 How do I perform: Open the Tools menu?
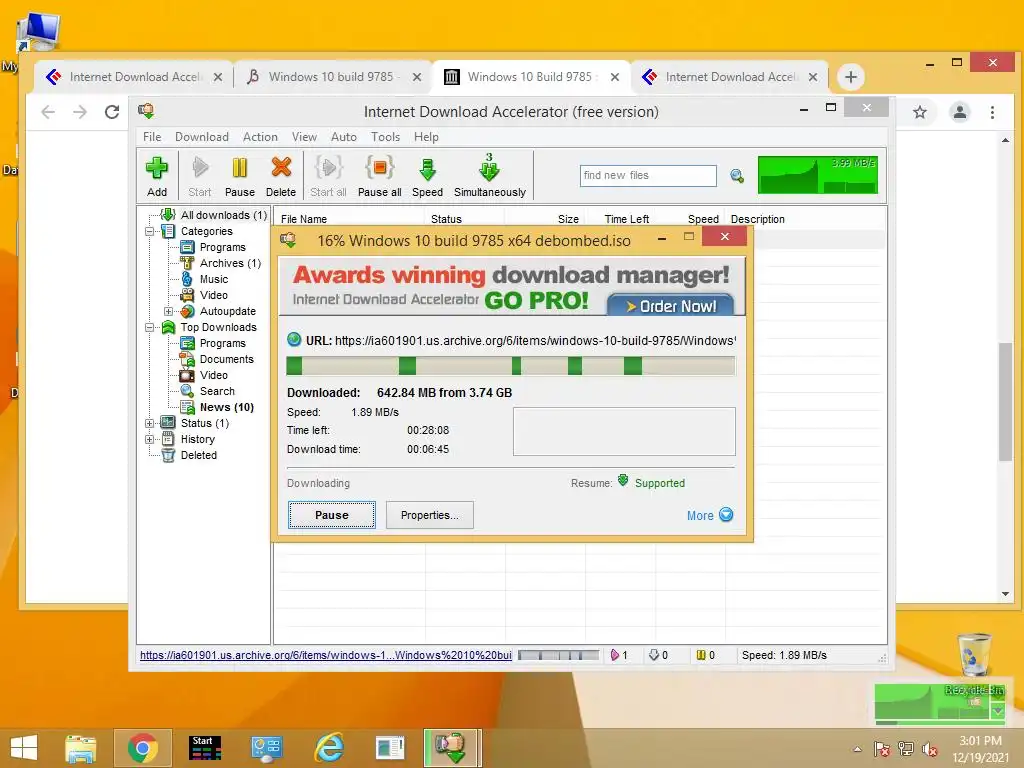pyautogui.click(x=385, y=137)
